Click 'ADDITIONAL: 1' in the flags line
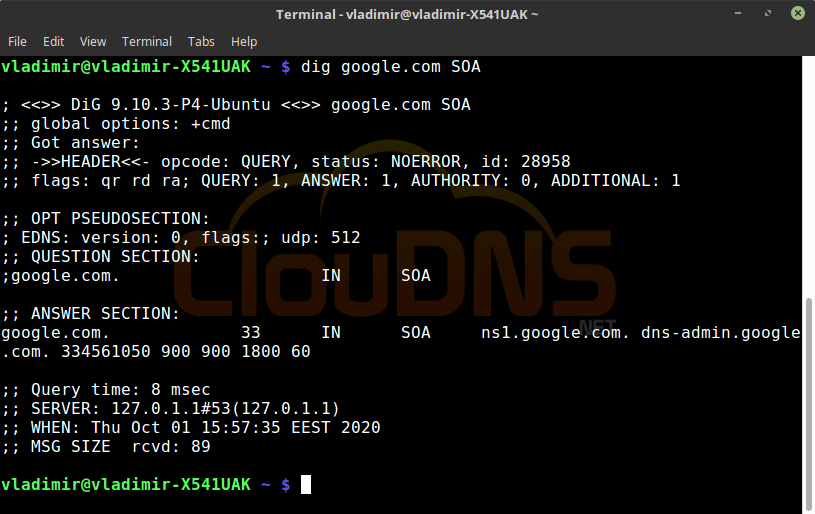This screenshot has width=815, height=514. (x=615, y=181)
